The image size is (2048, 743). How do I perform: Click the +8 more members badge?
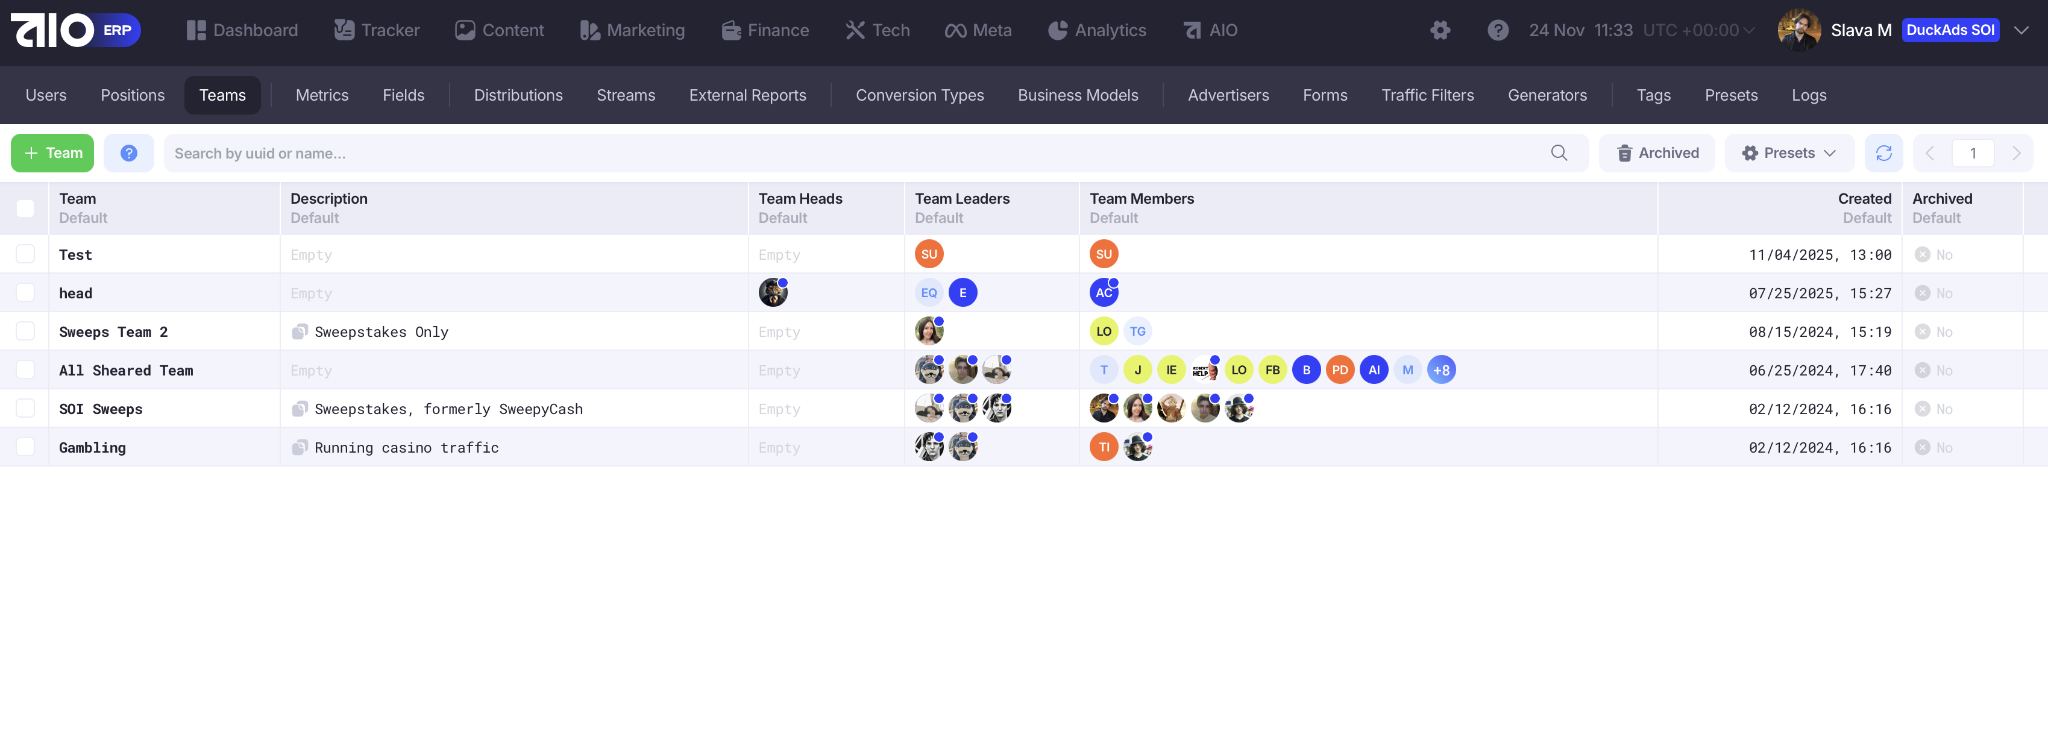(1441, 370)
